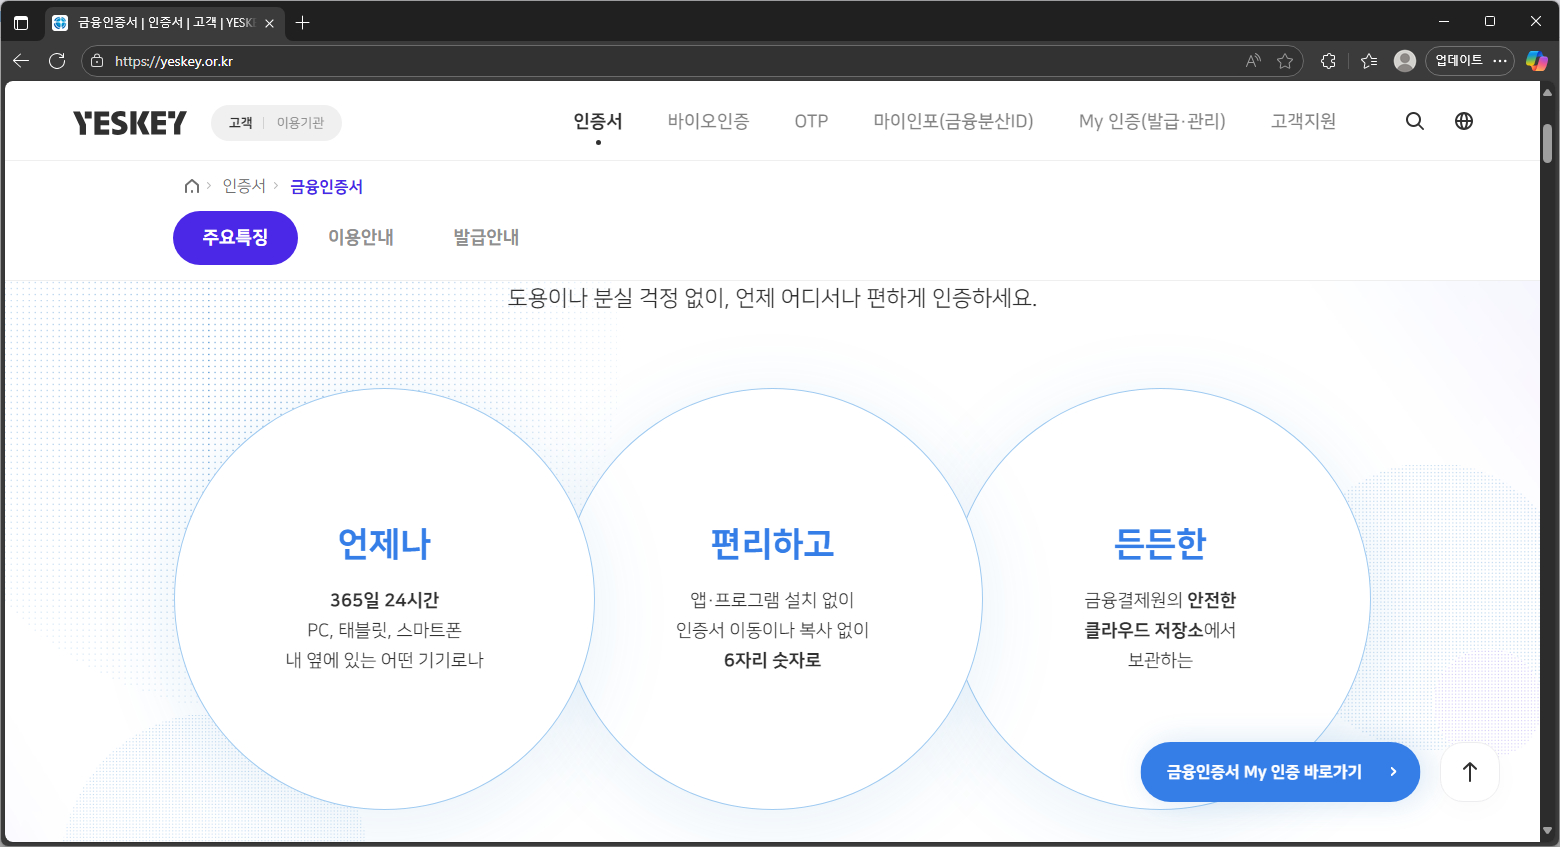Open Copilot from the browser toolbar
The image size is (1560, 847).
pyautogui.click(x=1537, y=61)
